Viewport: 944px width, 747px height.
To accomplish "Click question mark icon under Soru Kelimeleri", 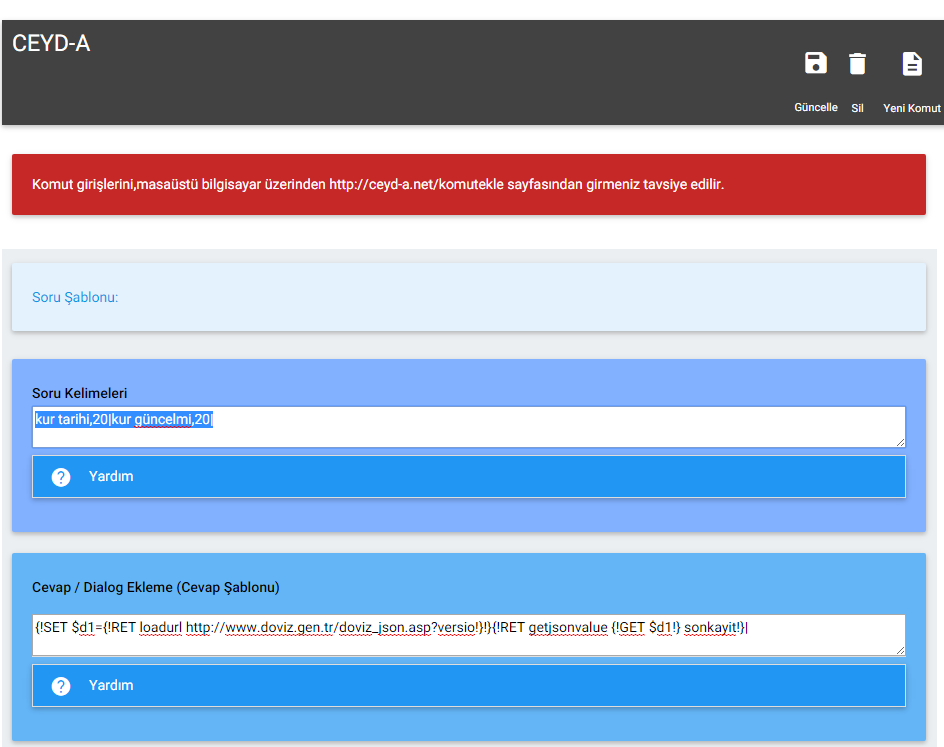I will tap(61, 477).
